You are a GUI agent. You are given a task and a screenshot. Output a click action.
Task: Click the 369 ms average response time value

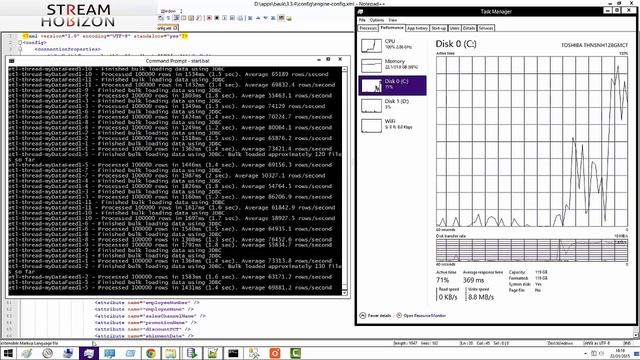[x=473, y=280]
